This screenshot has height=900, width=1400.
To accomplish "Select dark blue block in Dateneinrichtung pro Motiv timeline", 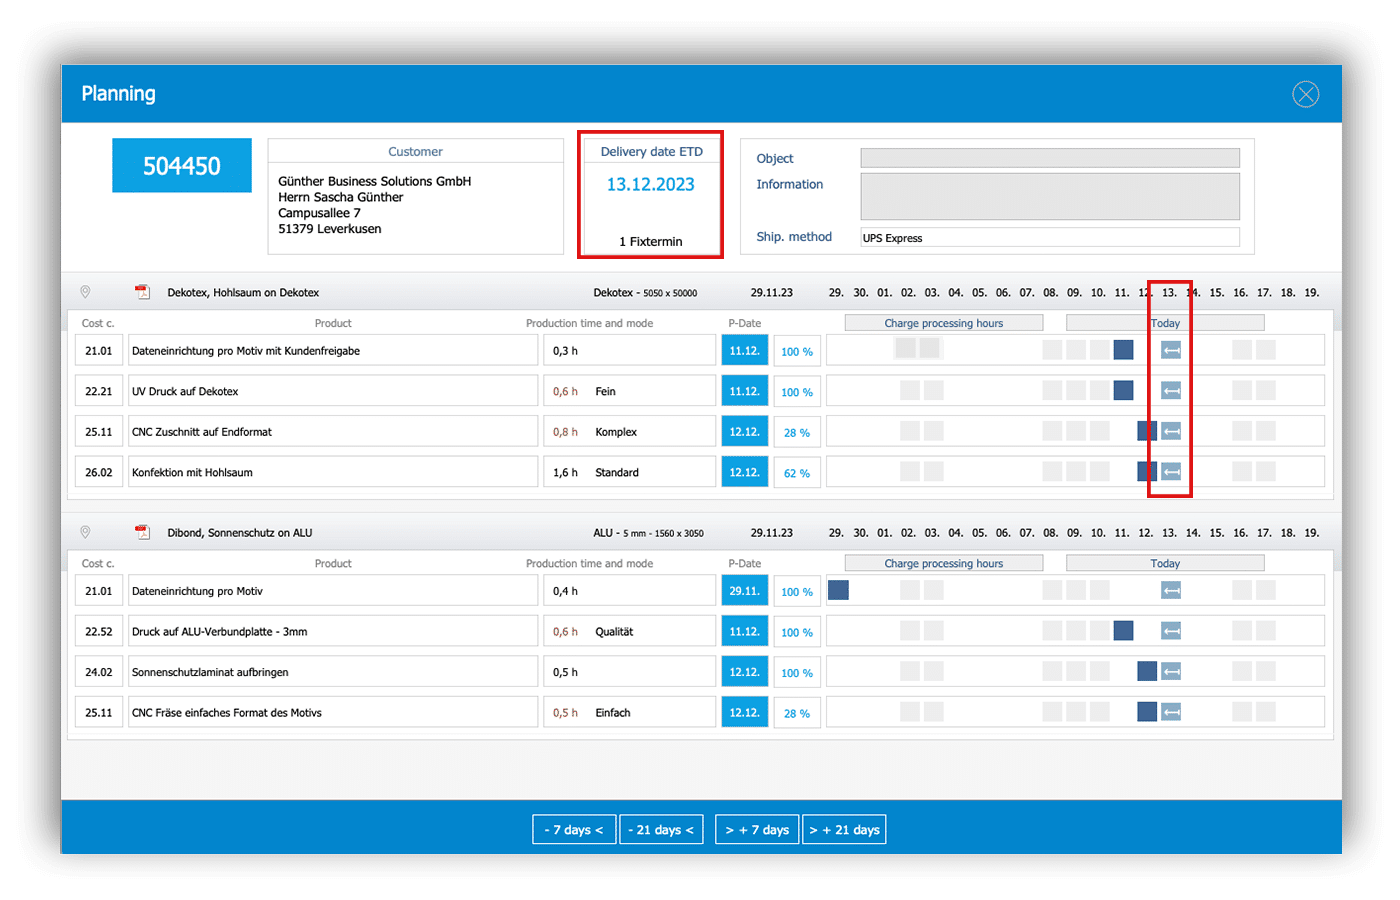I will click(838, 590).
